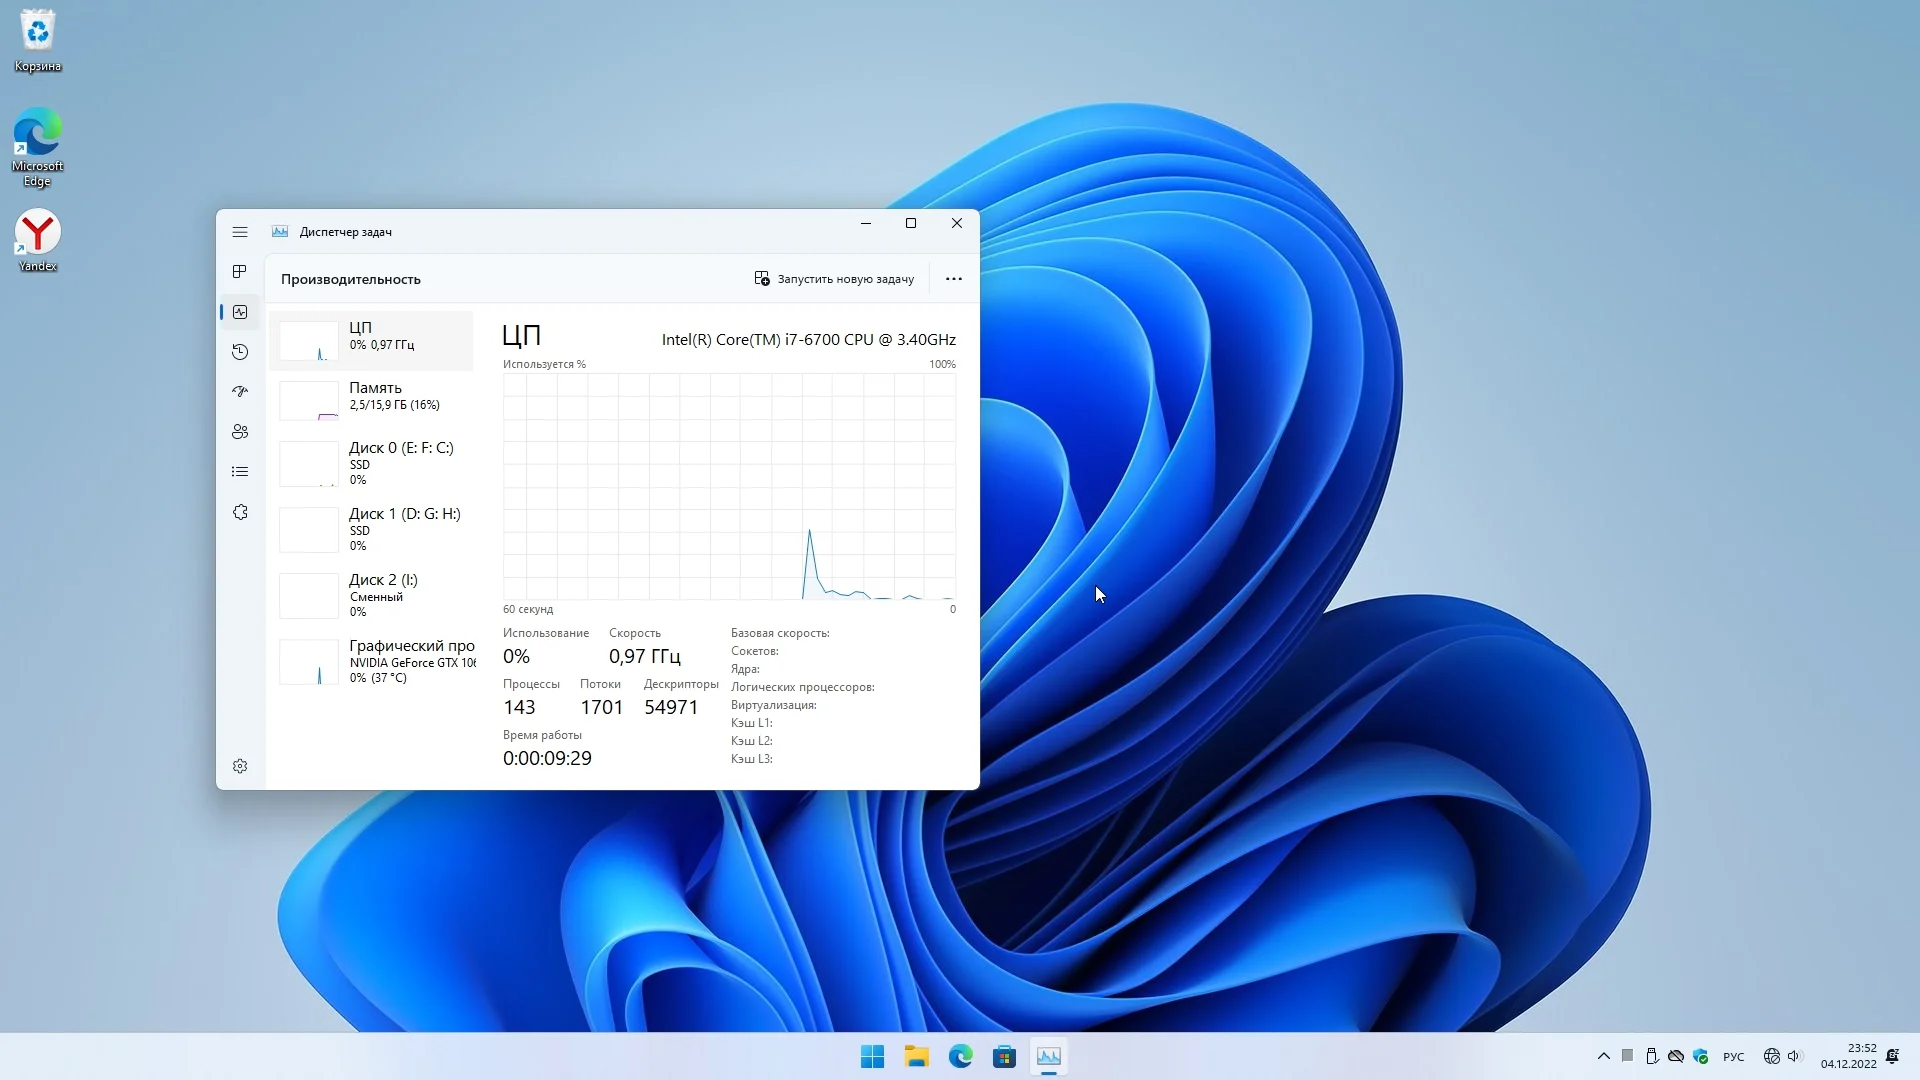Open the App history sidebar icon
The height and width of the screenshot is (1080, 1920).
tap(240, 352)
